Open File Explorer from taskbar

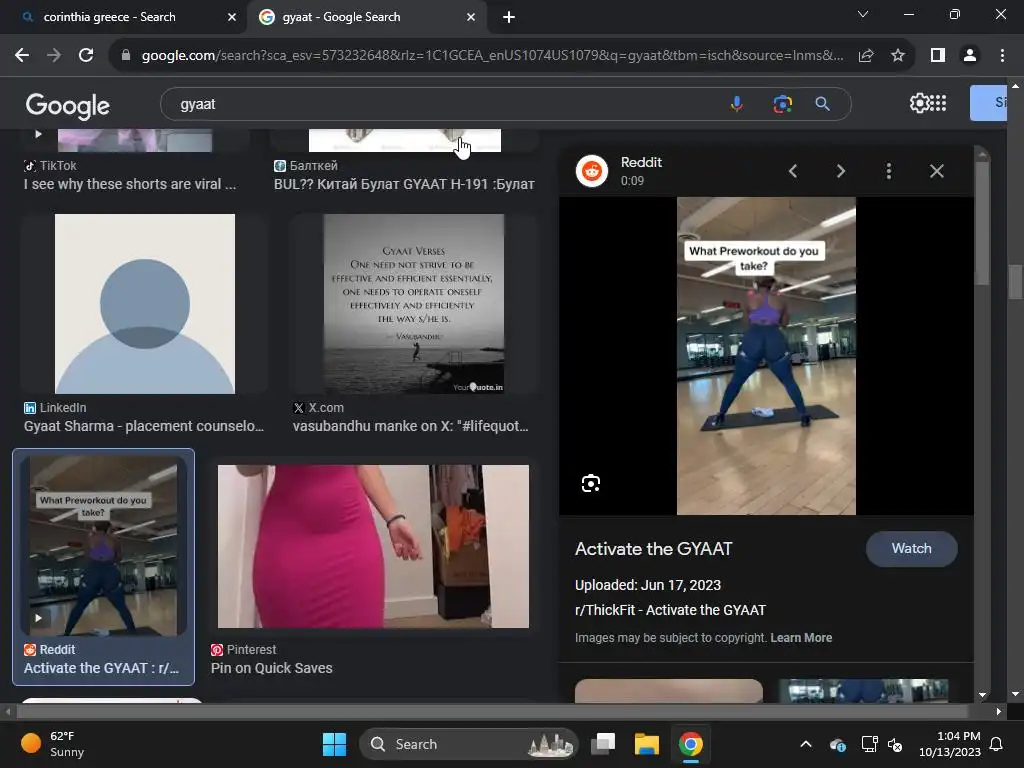click(x=647, y=744)
